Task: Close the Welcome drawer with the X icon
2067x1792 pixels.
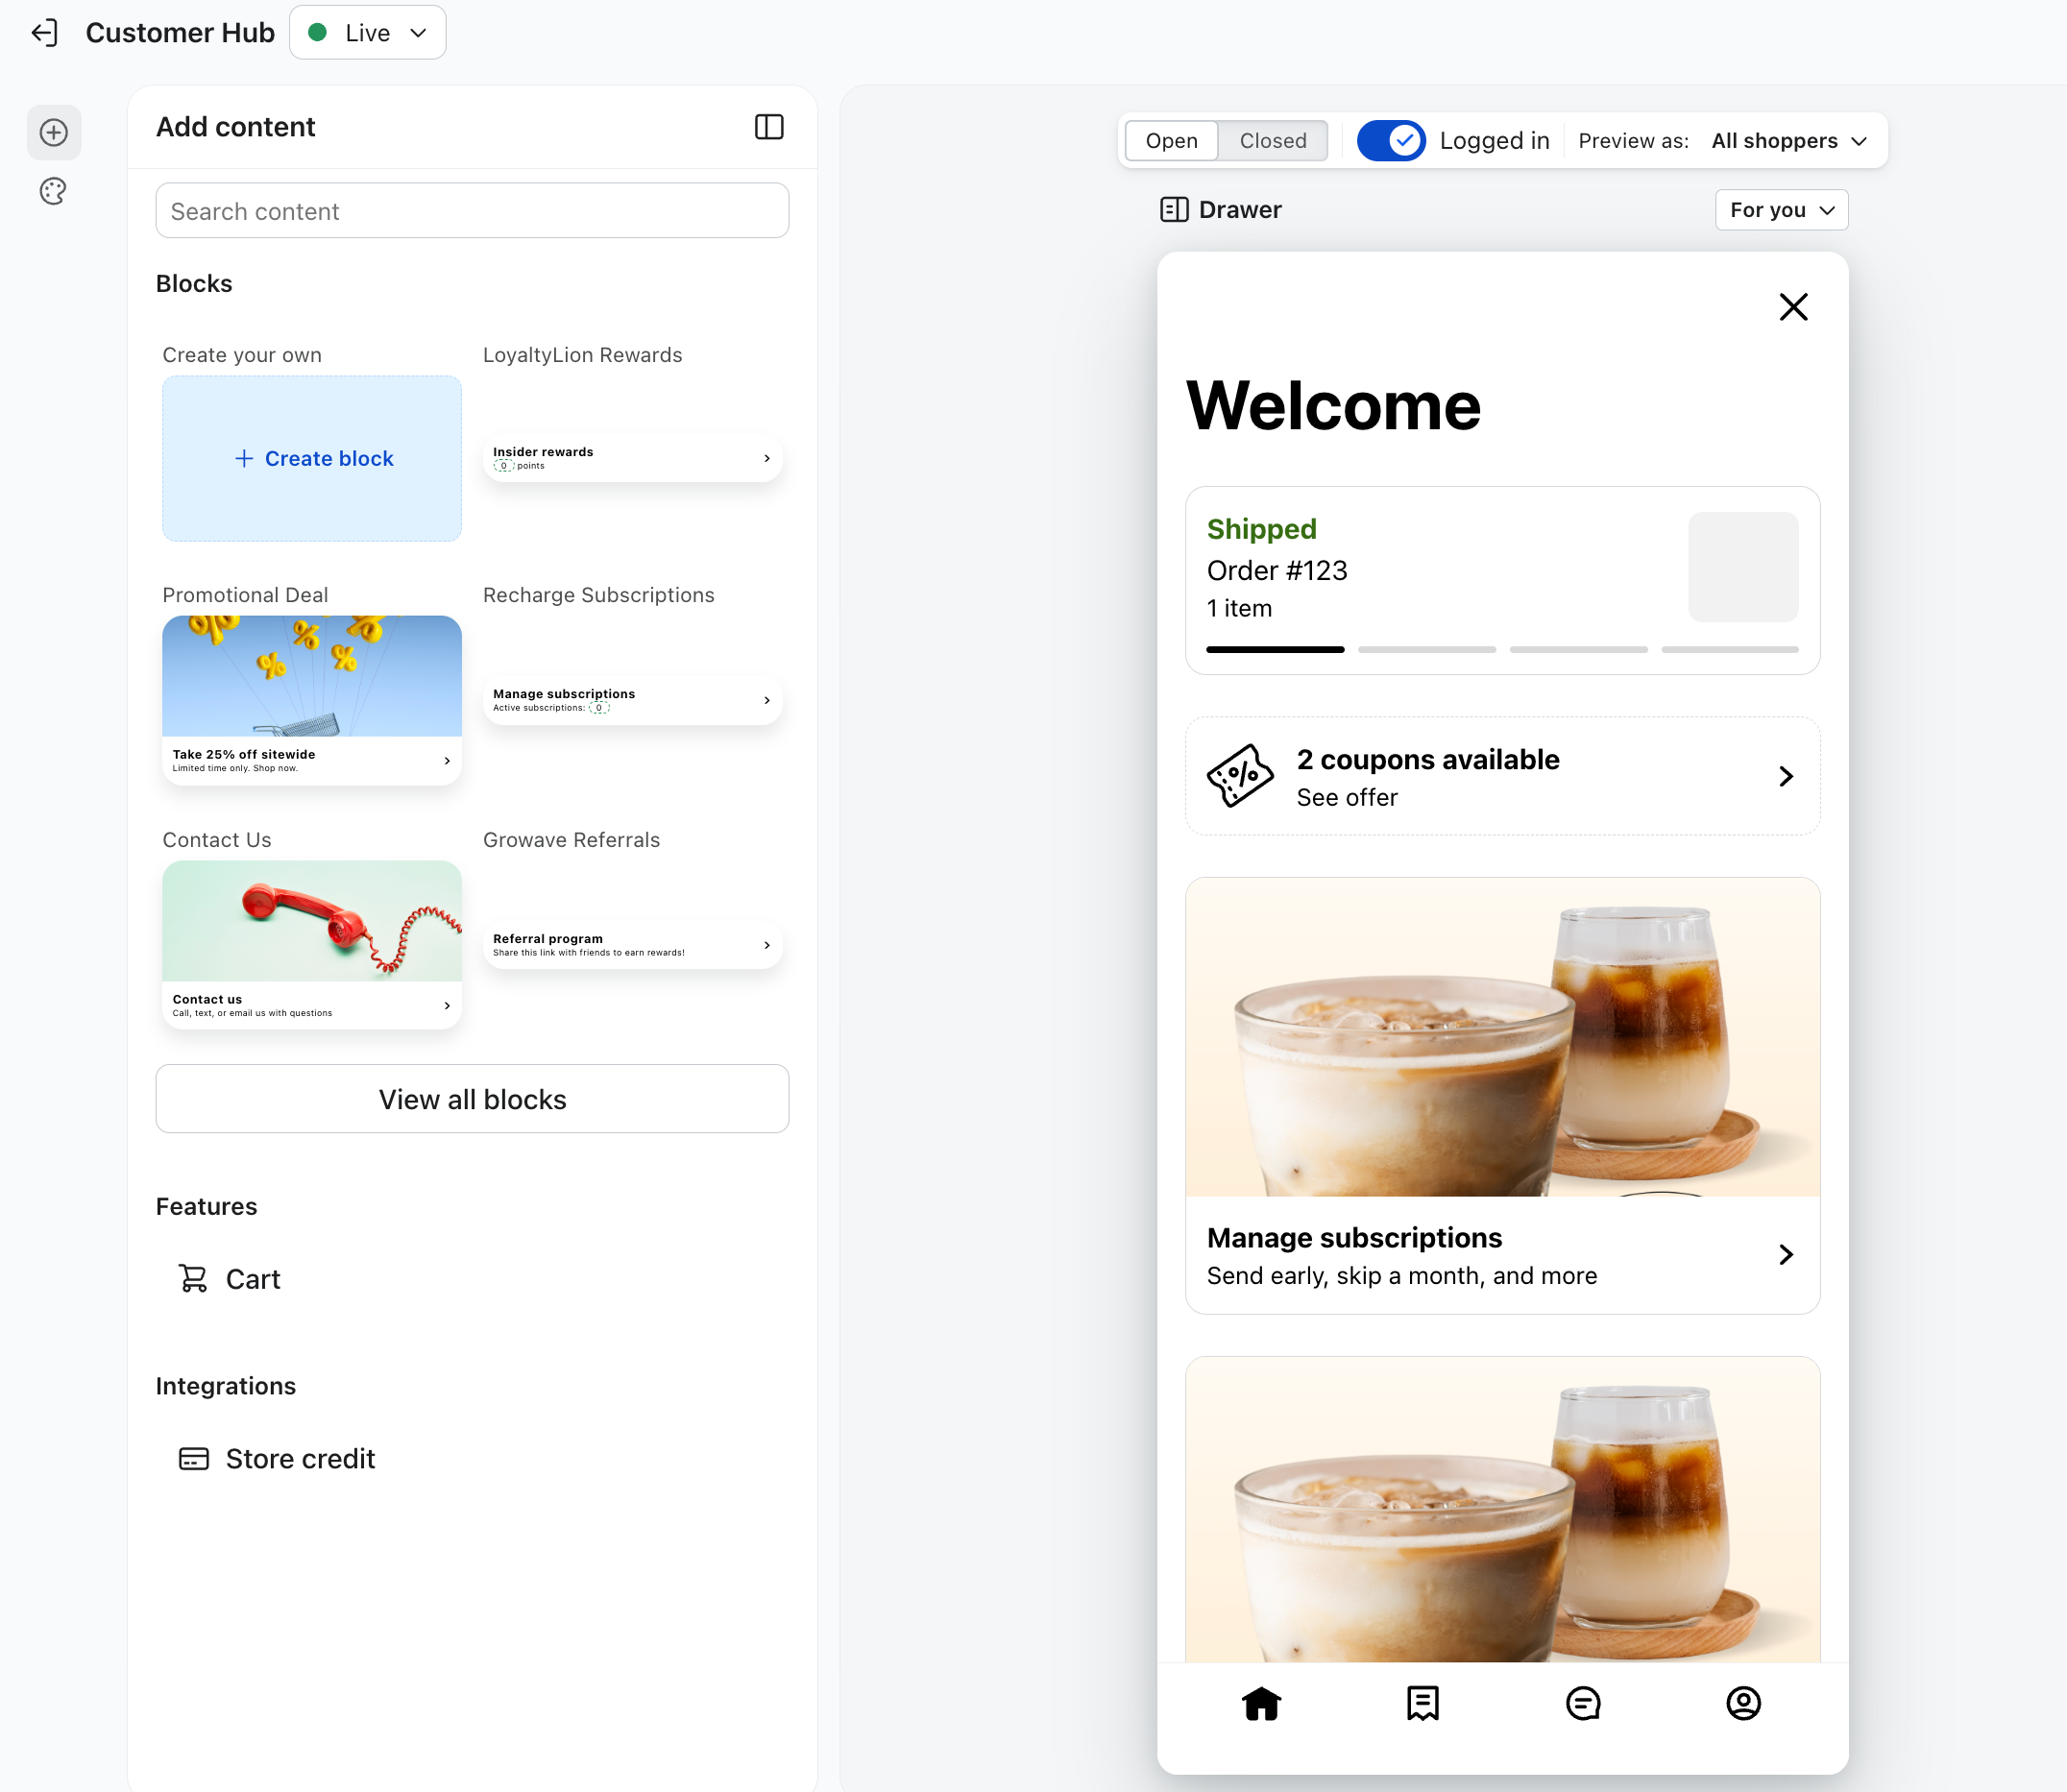Action: pyautogui.click(x=1793, y=306)
